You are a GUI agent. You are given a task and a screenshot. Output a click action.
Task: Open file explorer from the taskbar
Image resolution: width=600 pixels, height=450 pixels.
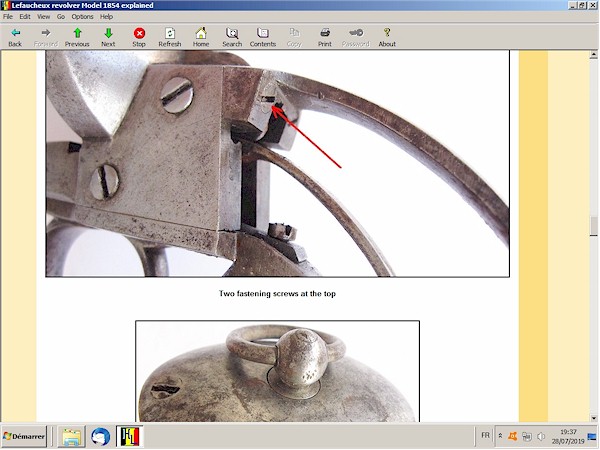point(72,436)
